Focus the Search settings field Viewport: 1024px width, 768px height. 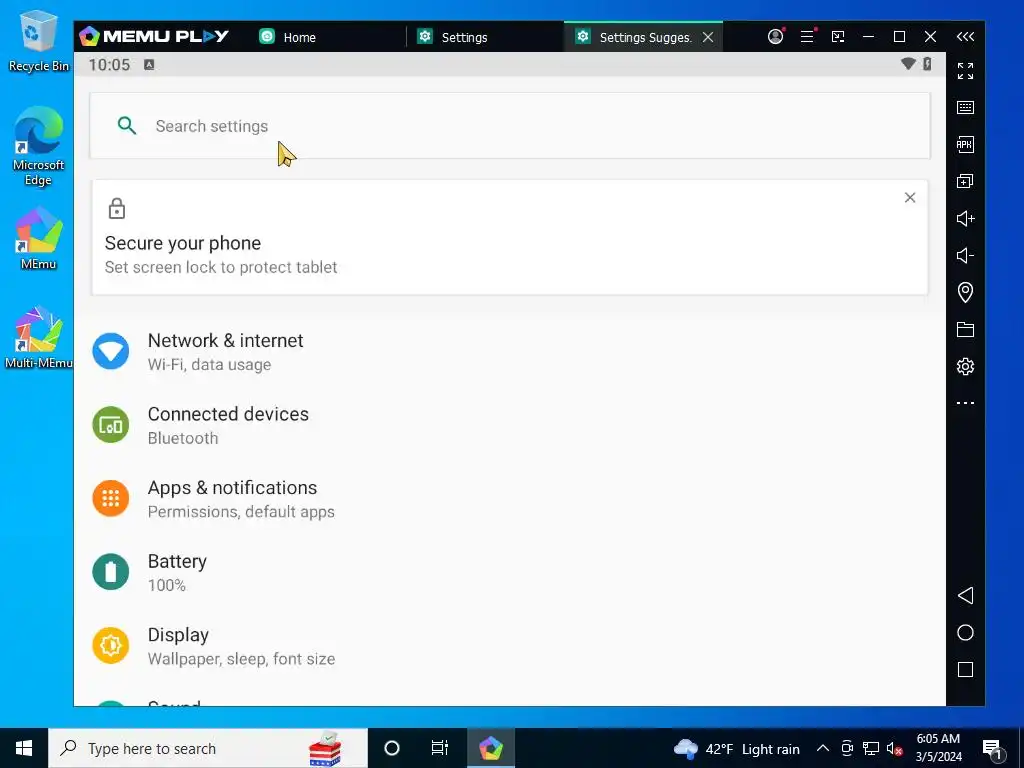510,125
